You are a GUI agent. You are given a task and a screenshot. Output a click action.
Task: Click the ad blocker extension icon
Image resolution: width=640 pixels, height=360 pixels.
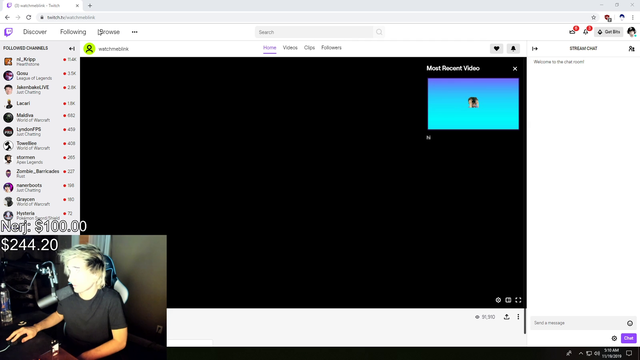tap(608, 18)
